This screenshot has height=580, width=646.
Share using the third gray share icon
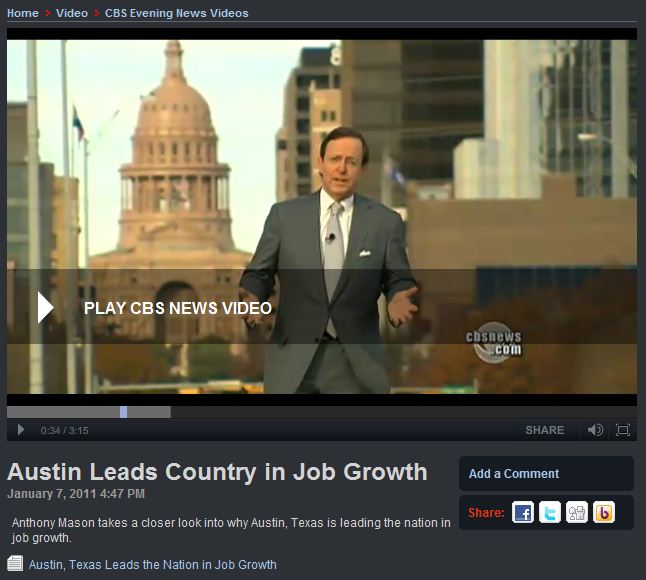[577, 512]
